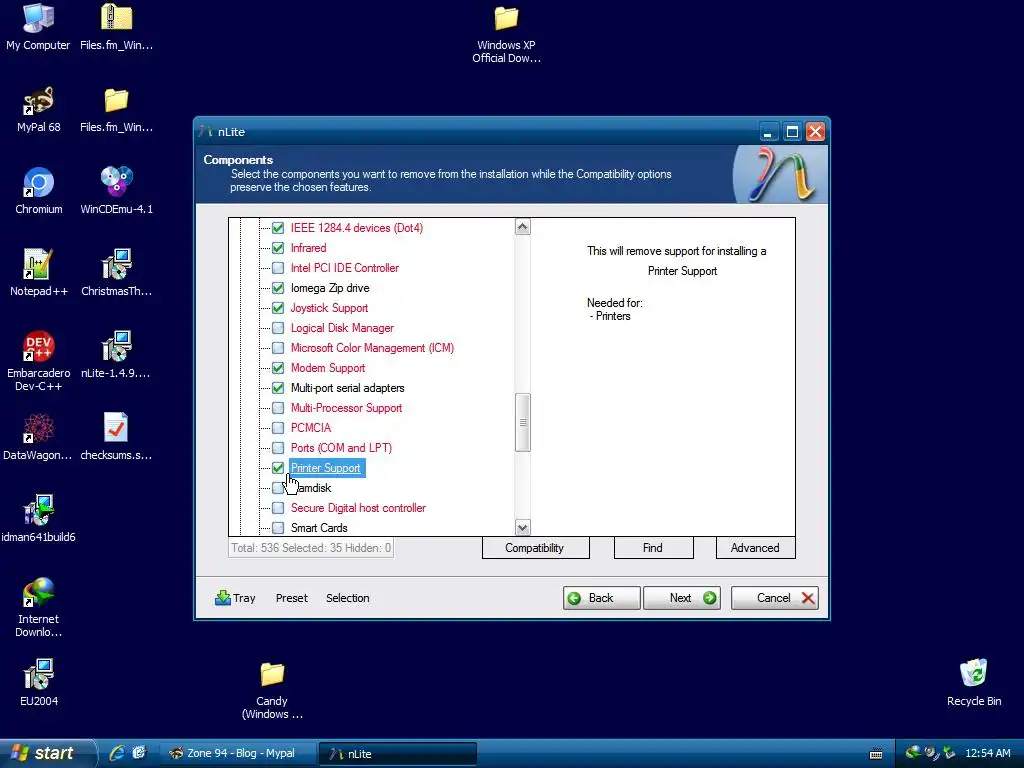Launch Chromium from the desktop
The width and height of the screenshot is (1024, 768).
(38, 191)
